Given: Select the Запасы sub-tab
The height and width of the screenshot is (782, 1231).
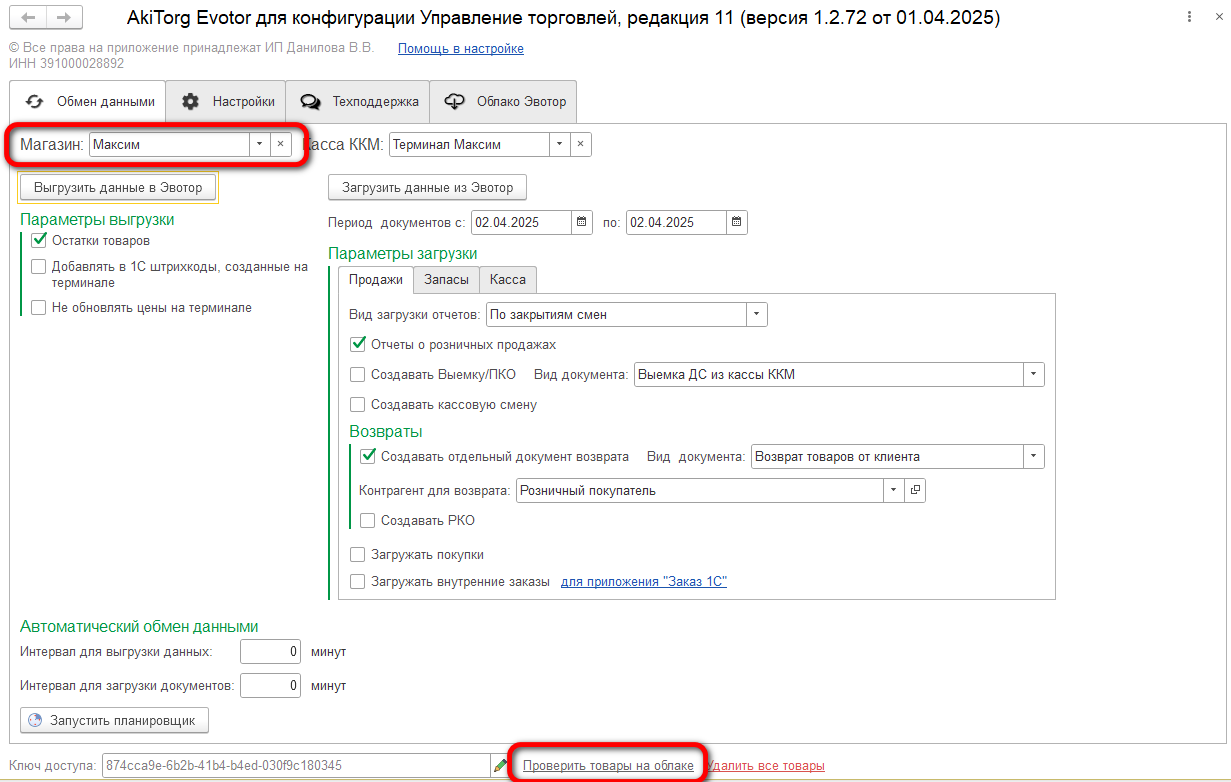Looking at the screenshot, I should pos(447,280).
